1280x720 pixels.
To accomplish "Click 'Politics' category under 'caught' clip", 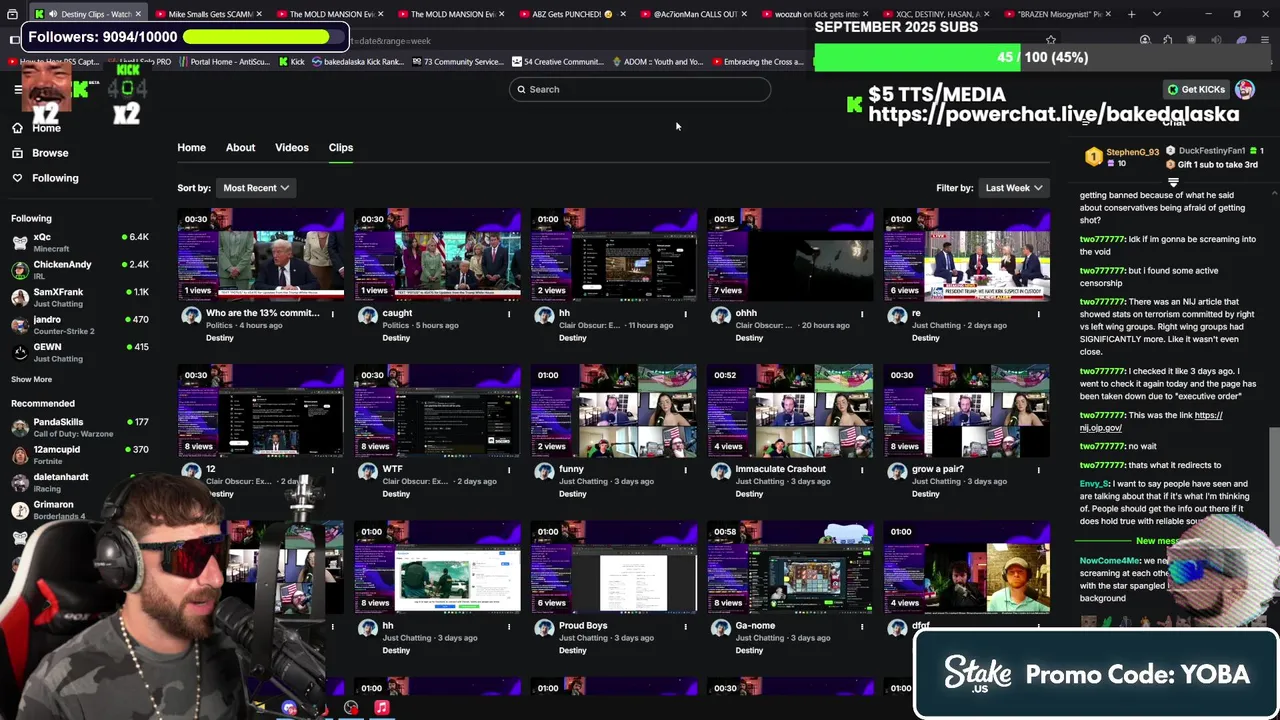I will 396,325.
